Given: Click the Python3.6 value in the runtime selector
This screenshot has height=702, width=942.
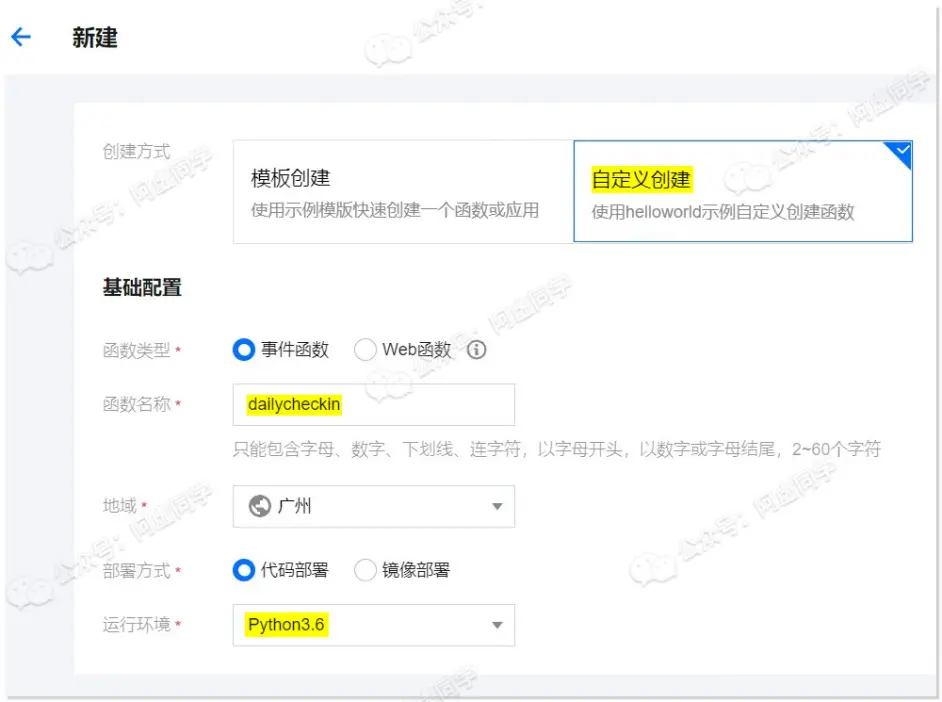Looking at the screenshot, I should (287, 625).
